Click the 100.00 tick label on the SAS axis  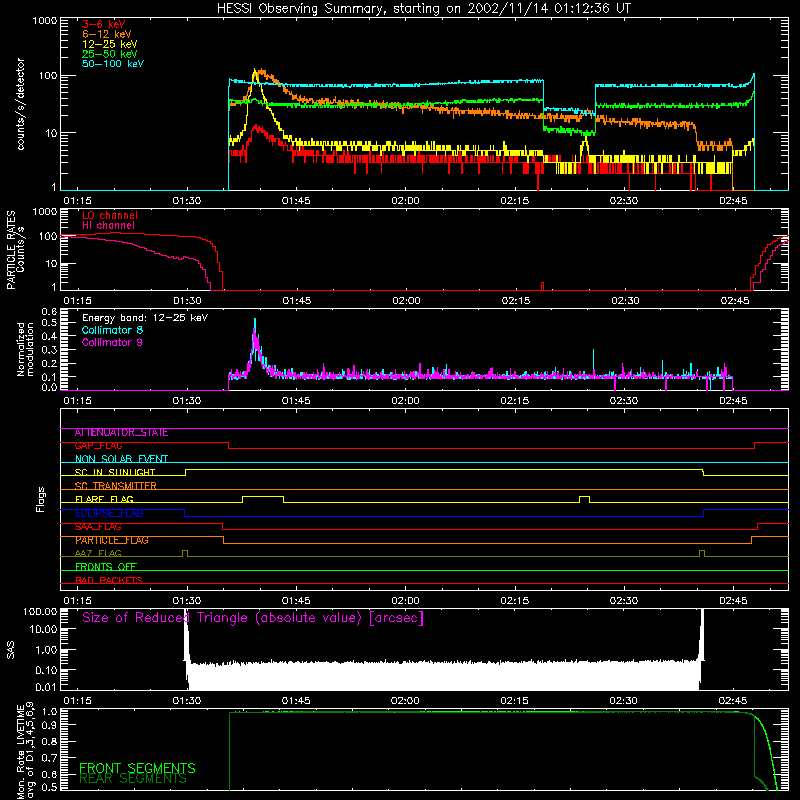point(40,611)
